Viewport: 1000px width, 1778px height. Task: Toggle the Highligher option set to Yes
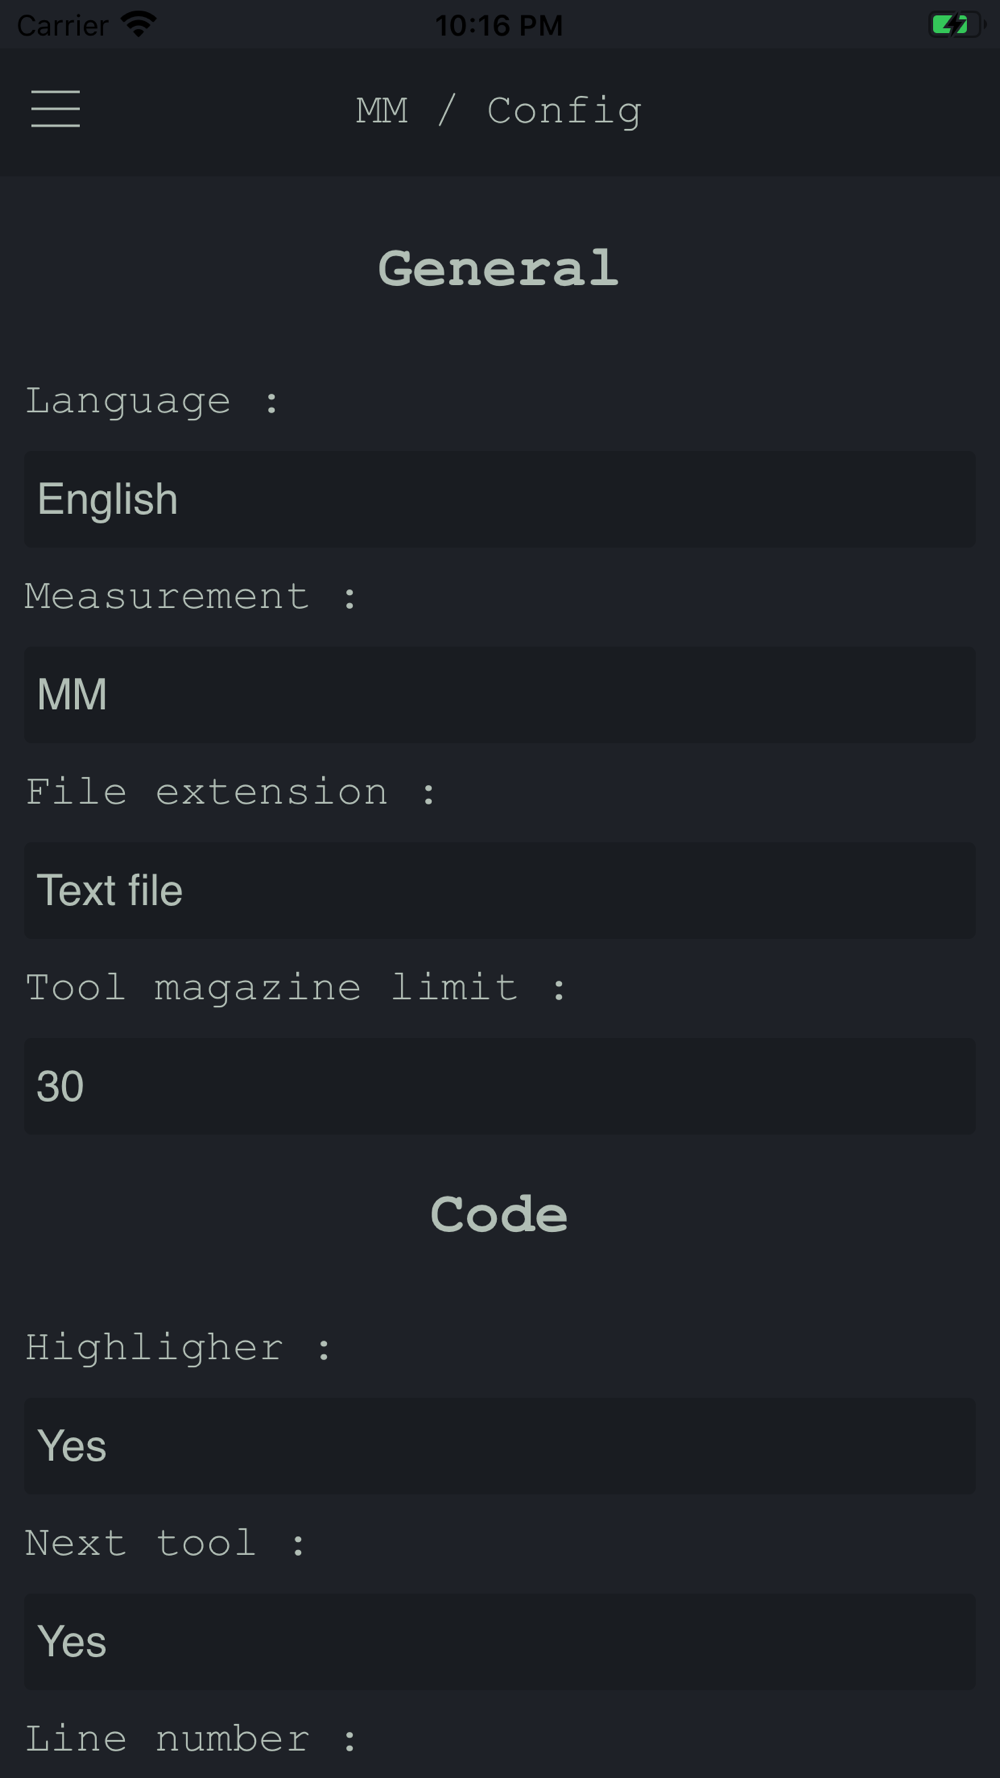pyautogui.click(x=500, y=1446)
